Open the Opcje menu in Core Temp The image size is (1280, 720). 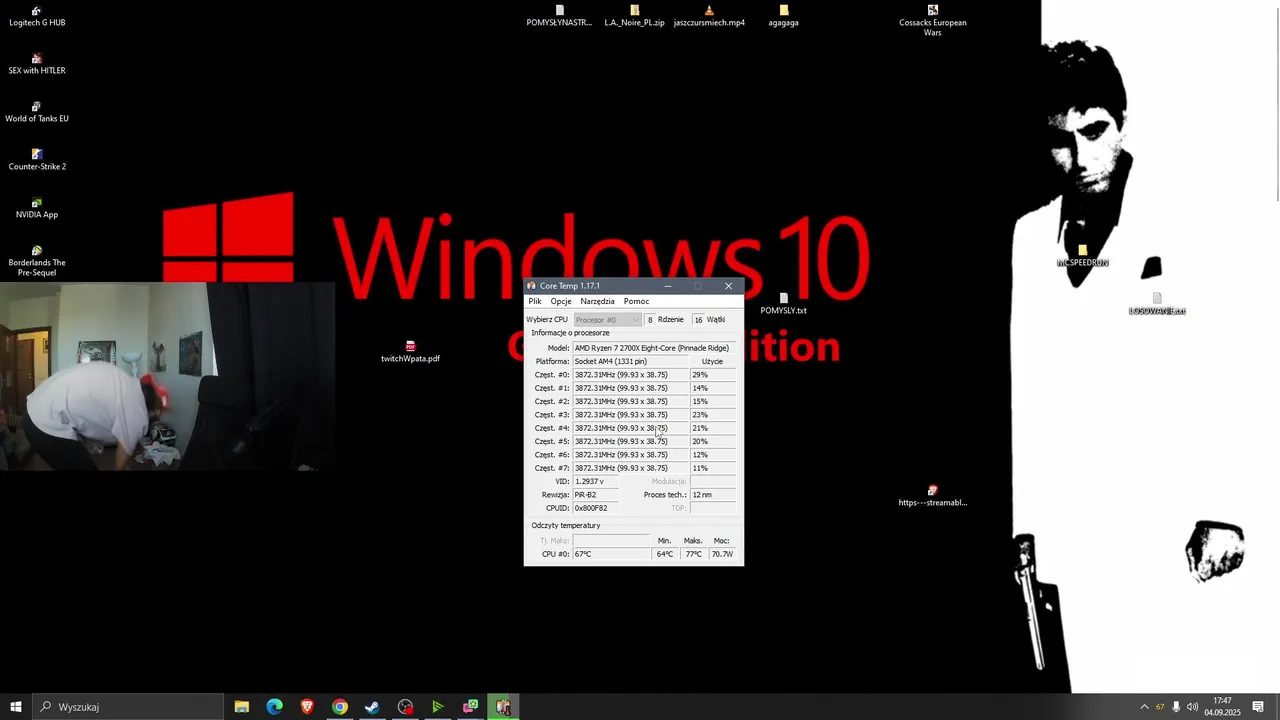pyautogui.click(x=561, y=301)
